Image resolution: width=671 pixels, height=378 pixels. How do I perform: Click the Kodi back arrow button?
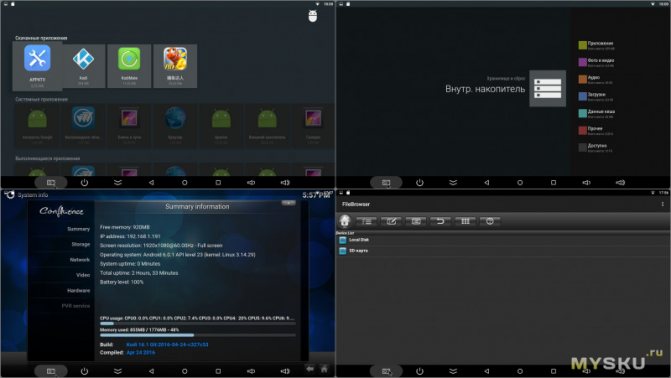pyautogui.click(x=310, y=369)
